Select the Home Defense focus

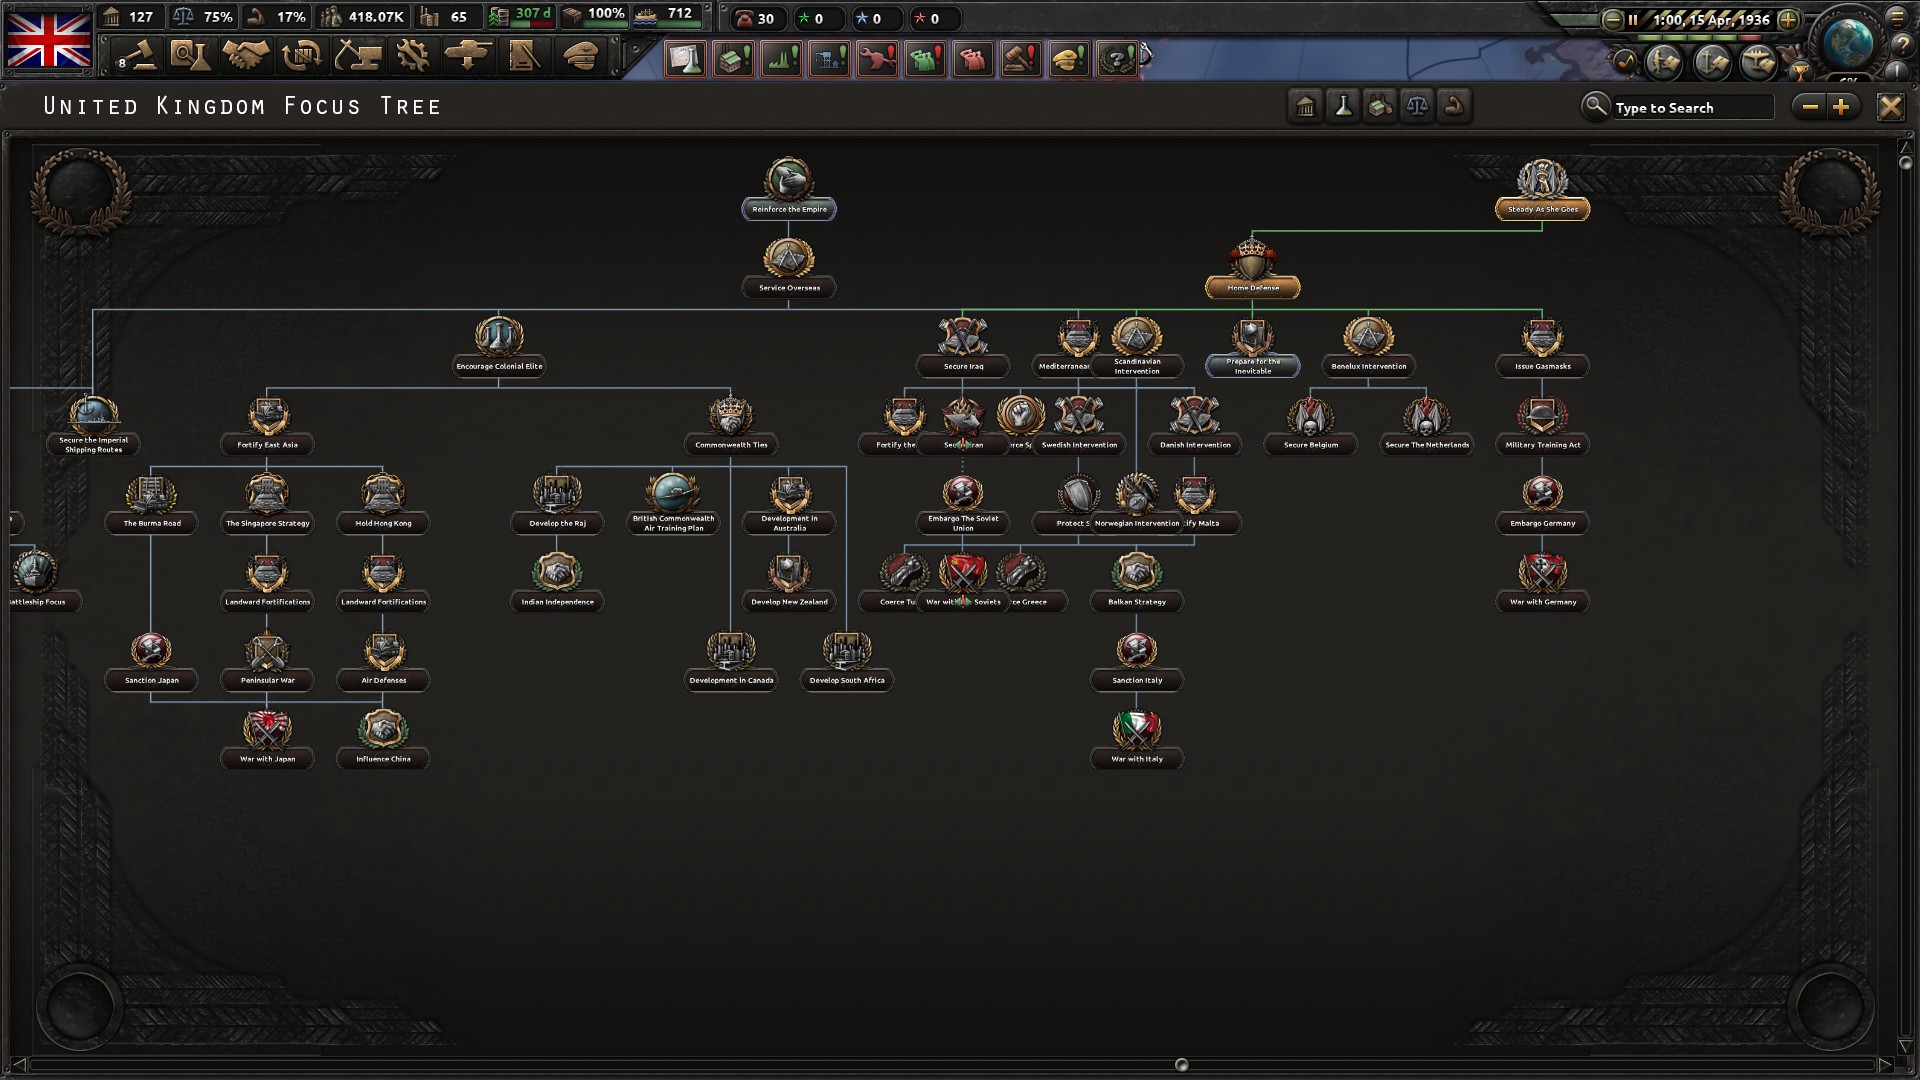pyautogui.click(x=1252, y=268)
